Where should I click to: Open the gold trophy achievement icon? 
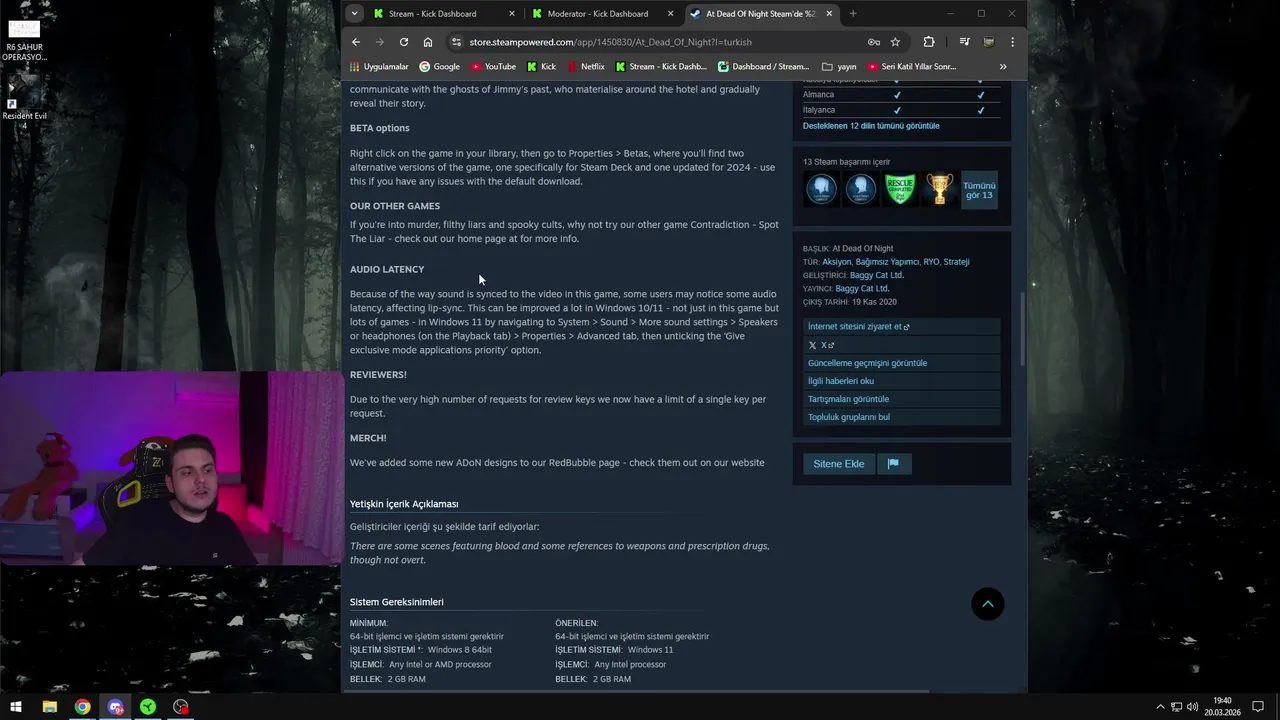[939, 189]
